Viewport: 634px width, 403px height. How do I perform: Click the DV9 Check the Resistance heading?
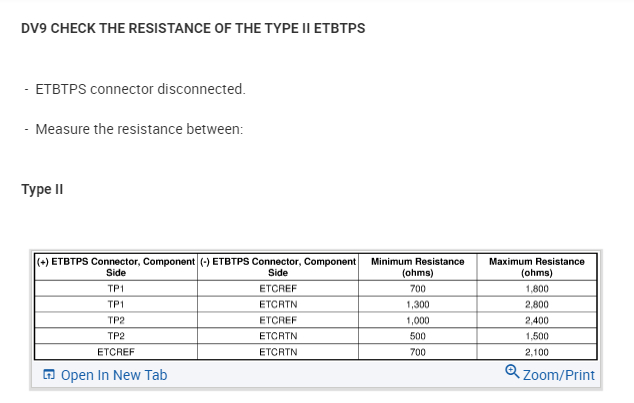193,27
